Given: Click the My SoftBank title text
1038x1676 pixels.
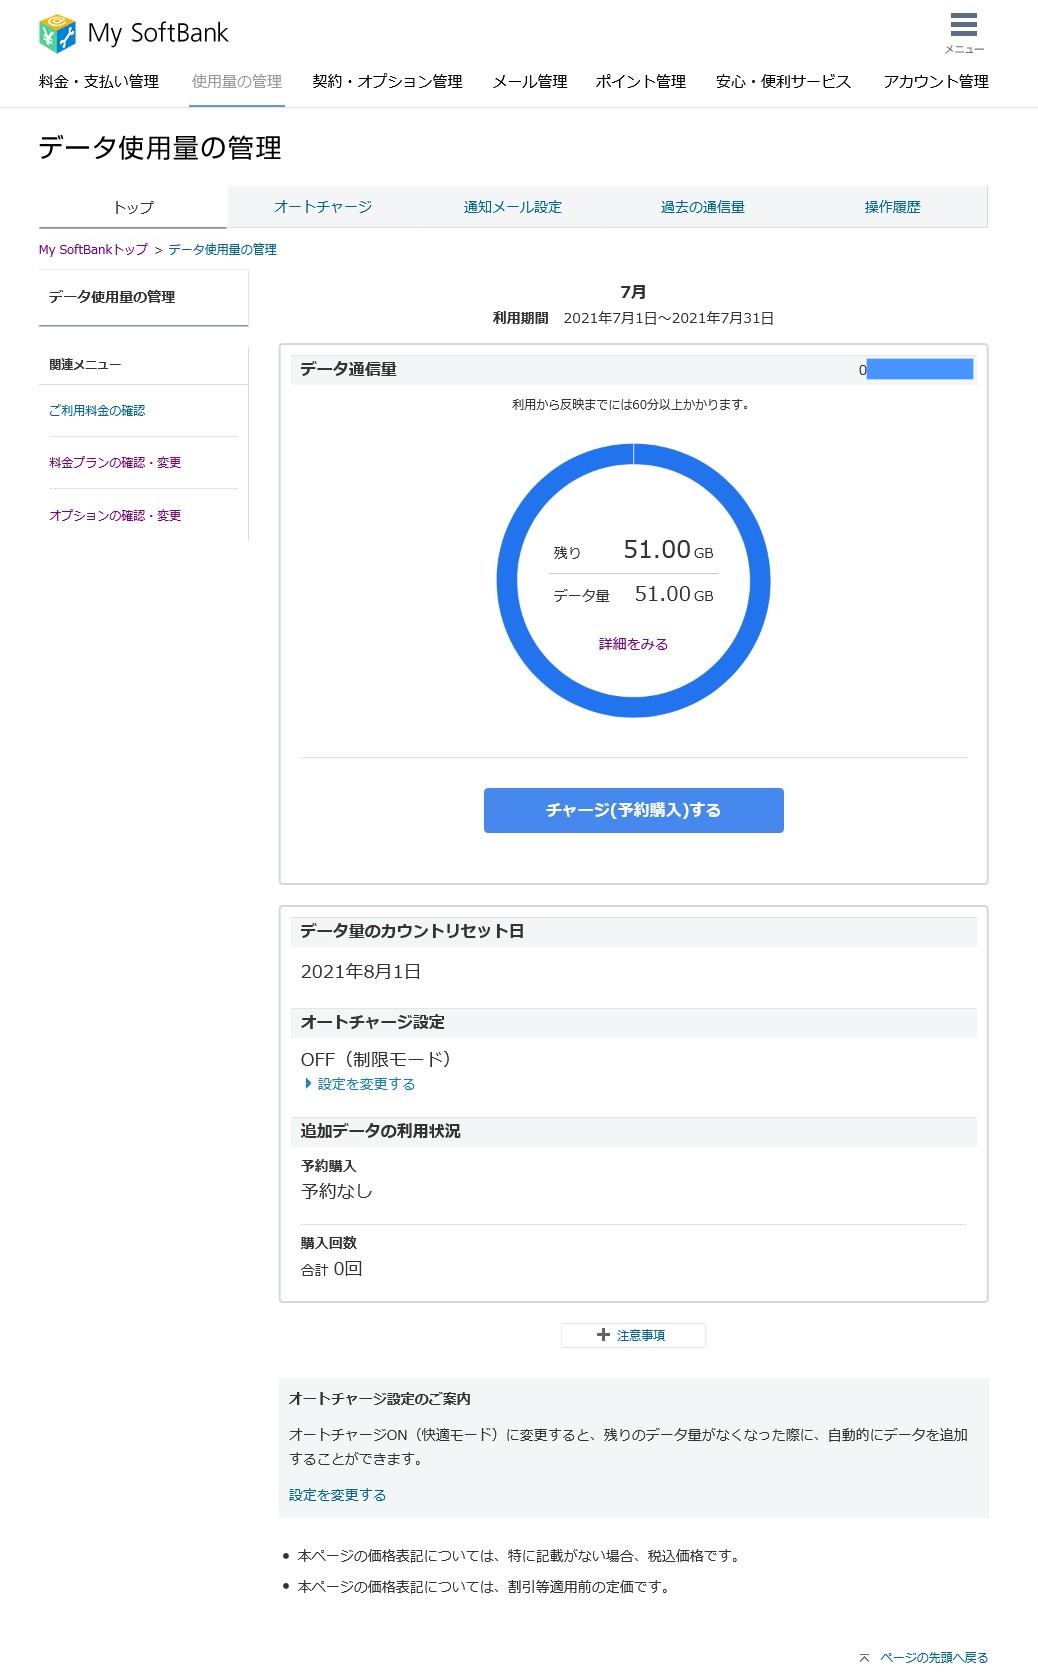Looking at the screenshot, I should (x=158, y=33).
